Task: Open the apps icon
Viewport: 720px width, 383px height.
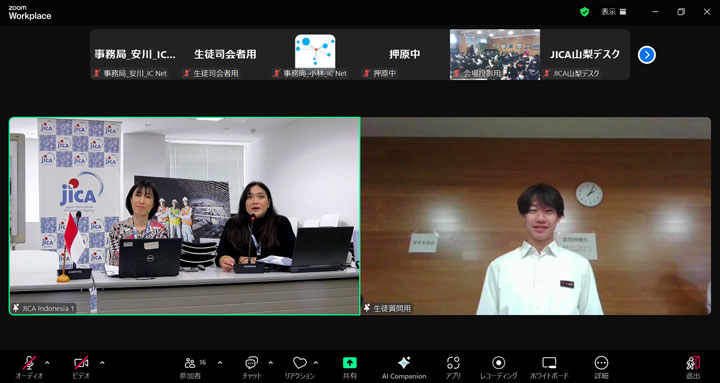Action: click(453, 367)
